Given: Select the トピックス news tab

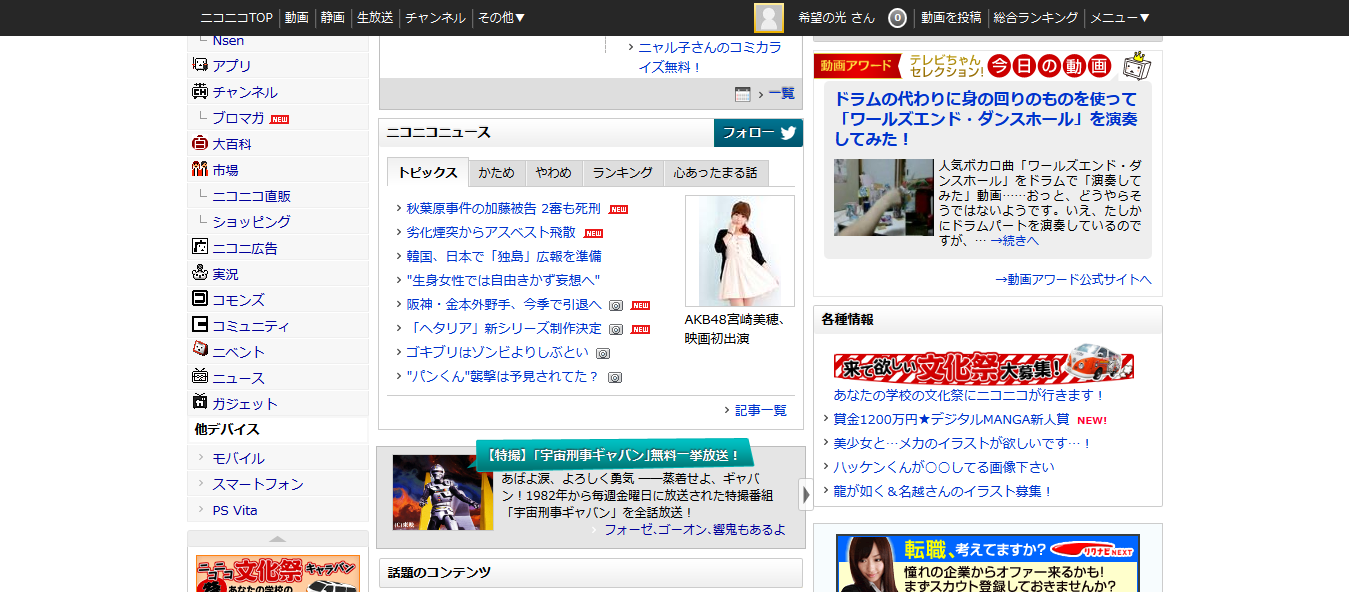Looking at the screenshot, I should click(x=427, y=172).
